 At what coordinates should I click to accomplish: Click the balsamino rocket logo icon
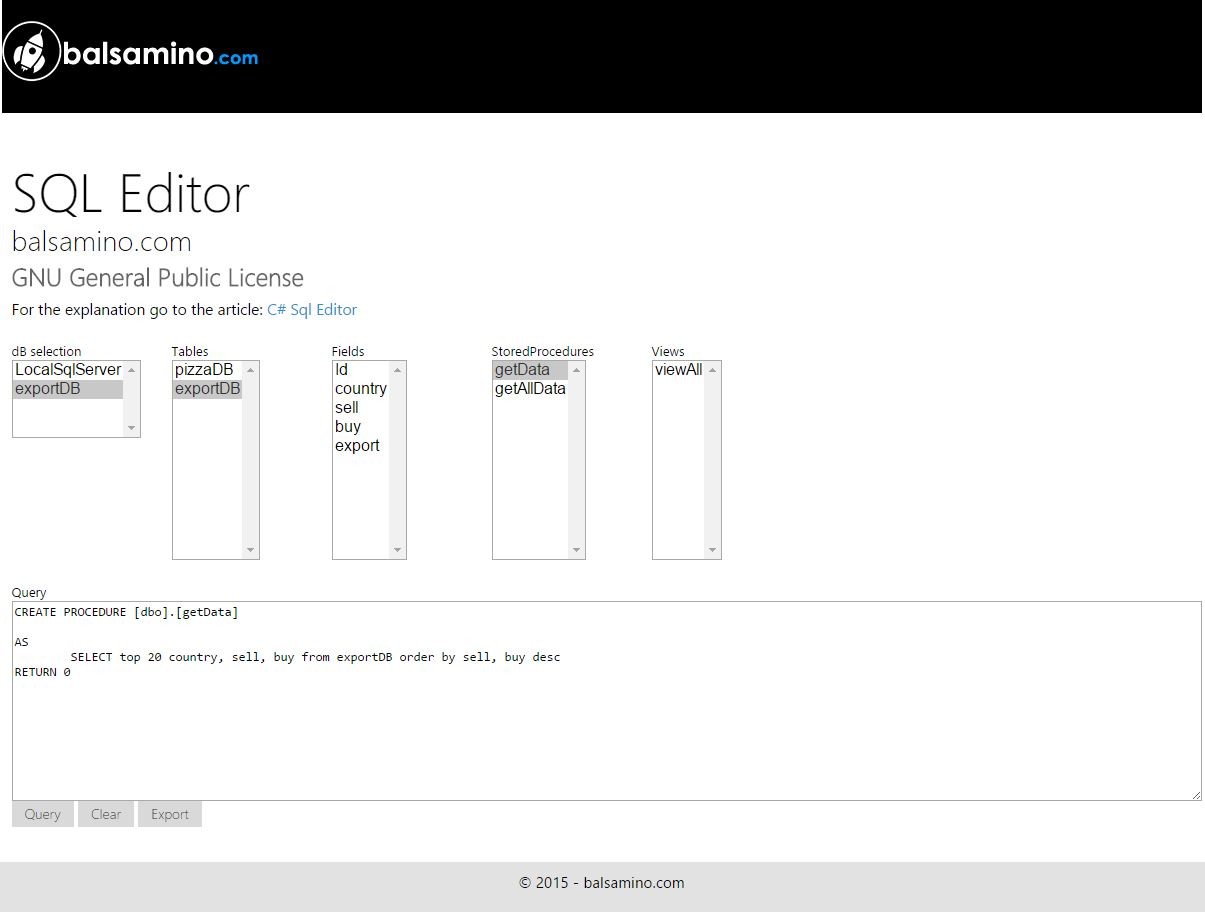pyautogui.click(x=31, y=52)
